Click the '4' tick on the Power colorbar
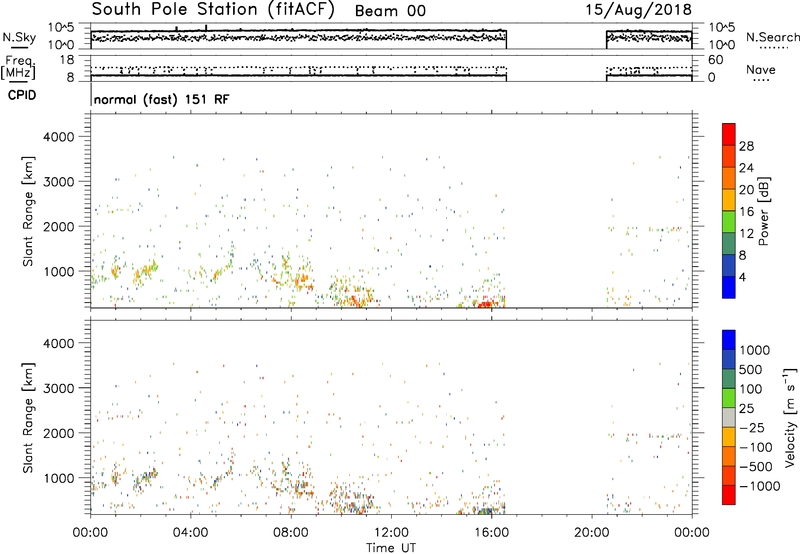 coord(742,277)
